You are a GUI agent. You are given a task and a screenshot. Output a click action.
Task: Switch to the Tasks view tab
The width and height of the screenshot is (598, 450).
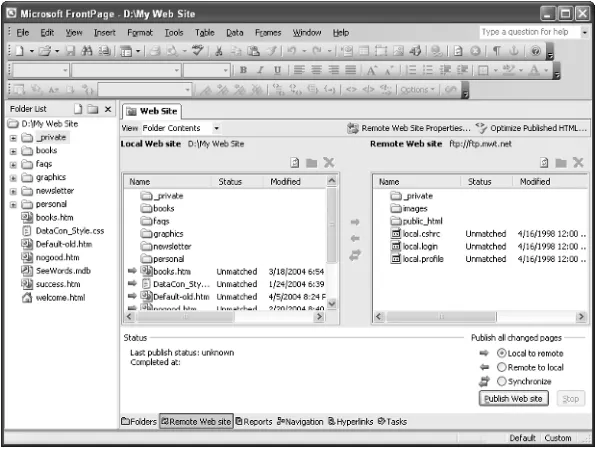coord(392,422)
